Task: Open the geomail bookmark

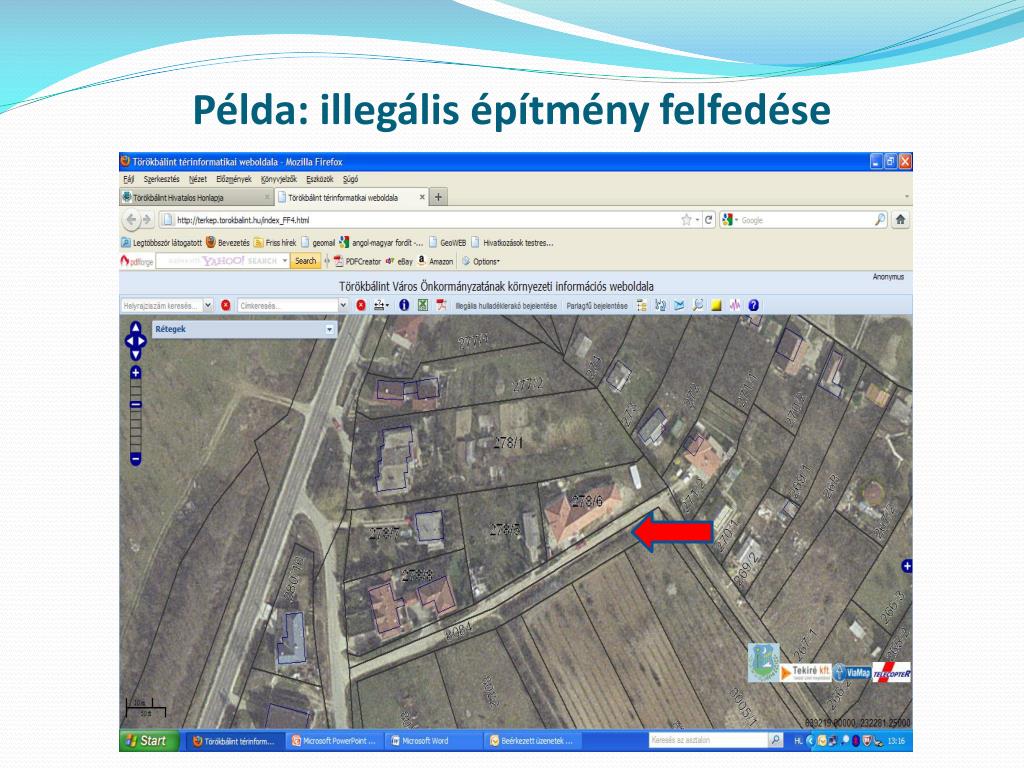Action: [x=318, y=243]
